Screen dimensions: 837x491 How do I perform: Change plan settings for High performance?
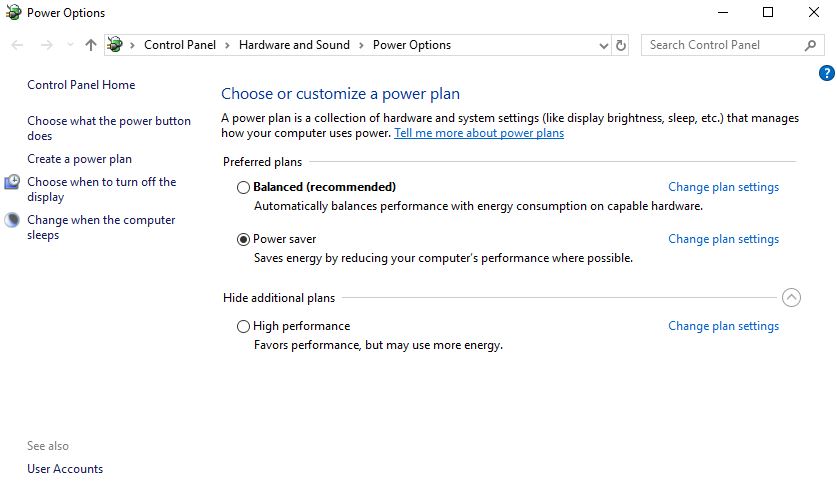723,326
